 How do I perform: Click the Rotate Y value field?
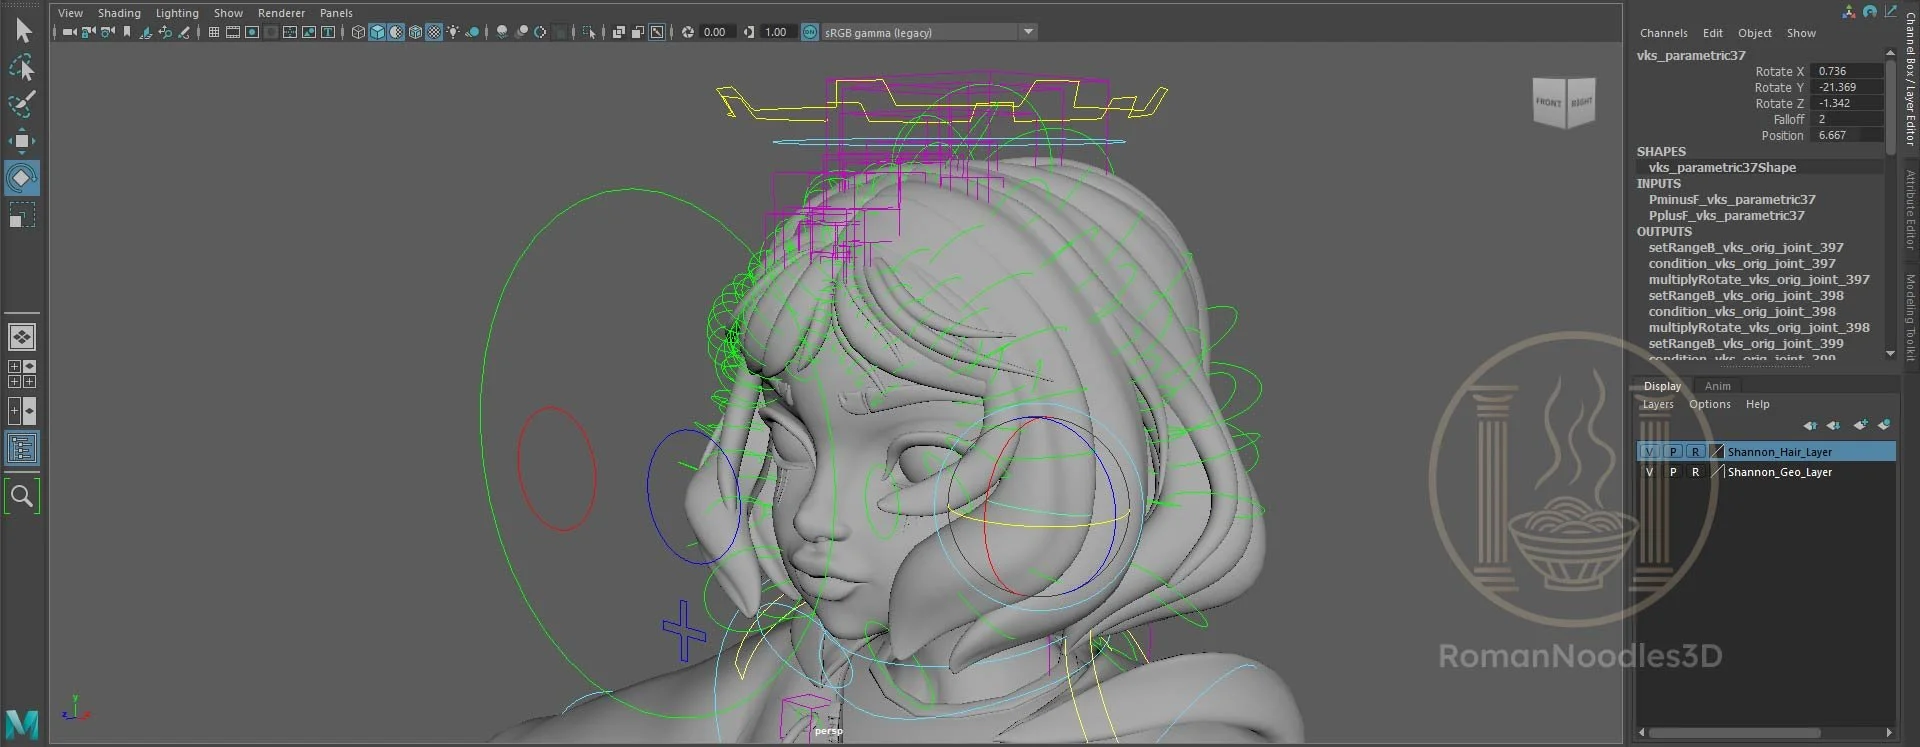click(1848, 87)
